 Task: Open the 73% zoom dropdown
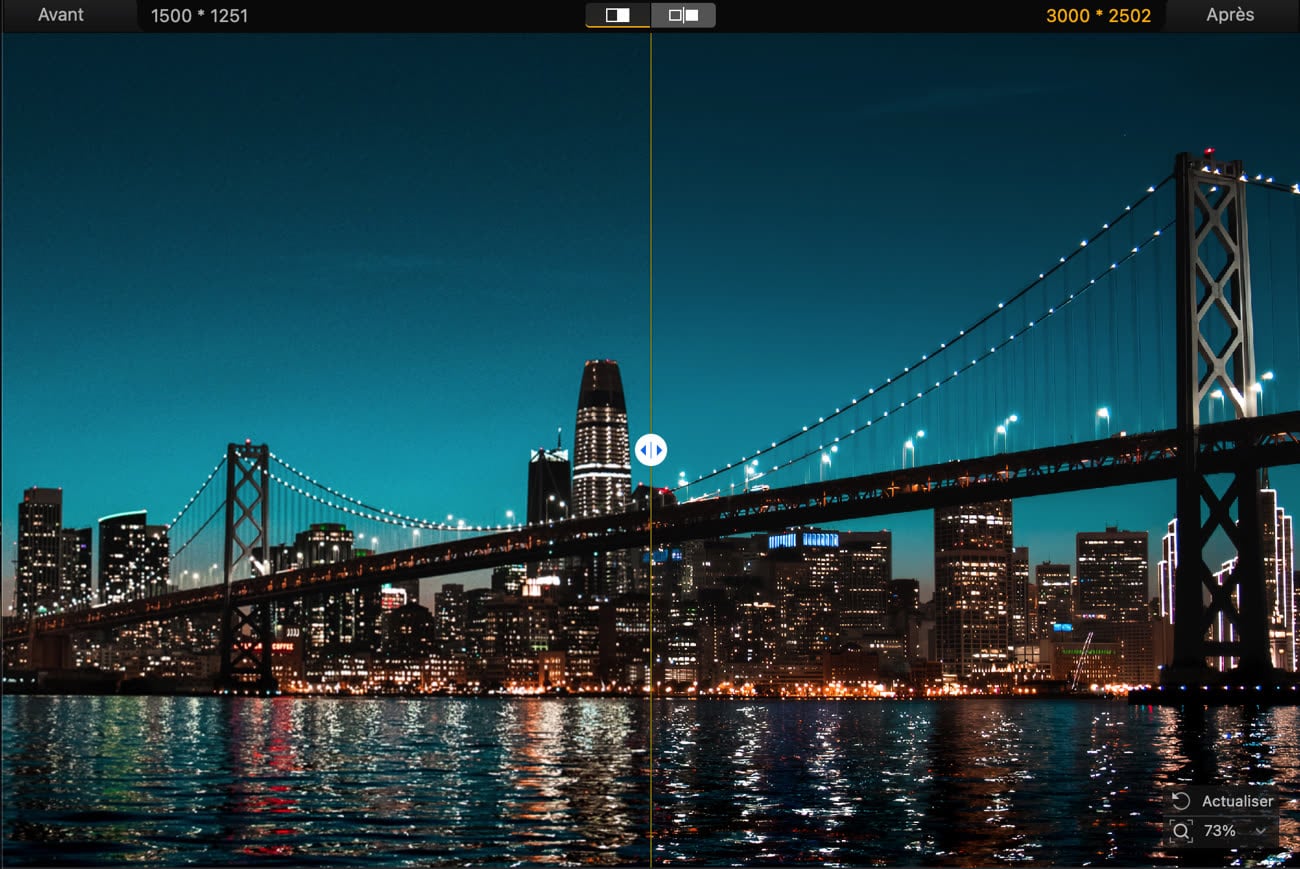pyautogui.click(x=1220, y=831)
